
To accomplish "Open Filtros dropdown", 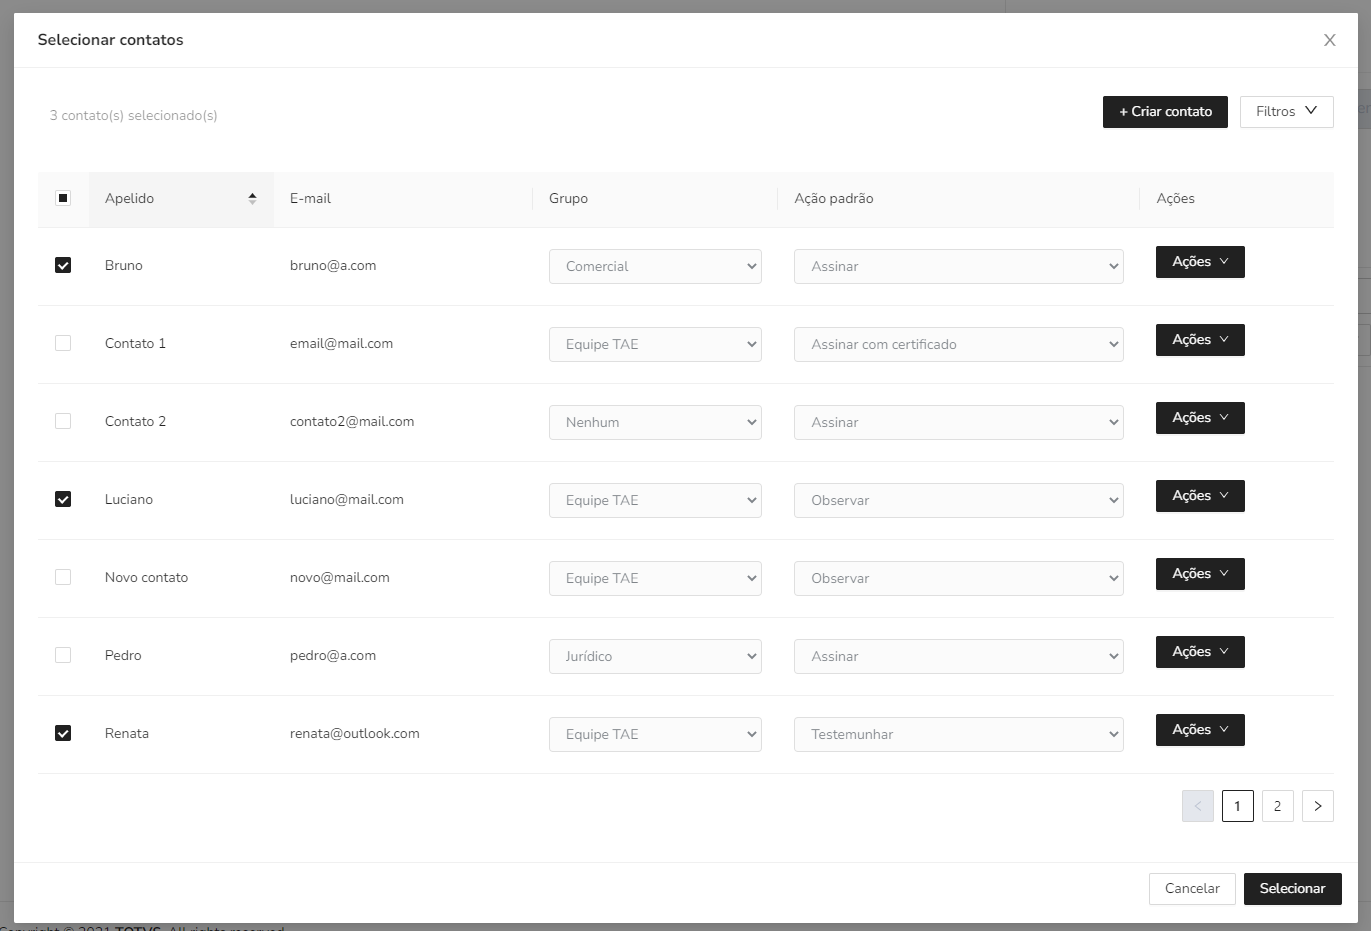I will [1286, 112].
